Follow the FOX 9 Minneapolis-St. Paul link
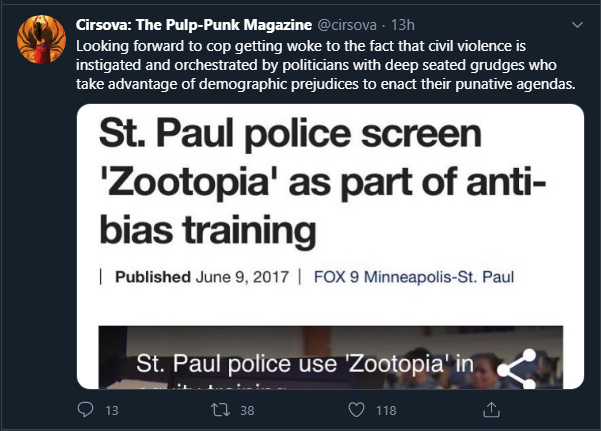 click(x=414, y=277)
